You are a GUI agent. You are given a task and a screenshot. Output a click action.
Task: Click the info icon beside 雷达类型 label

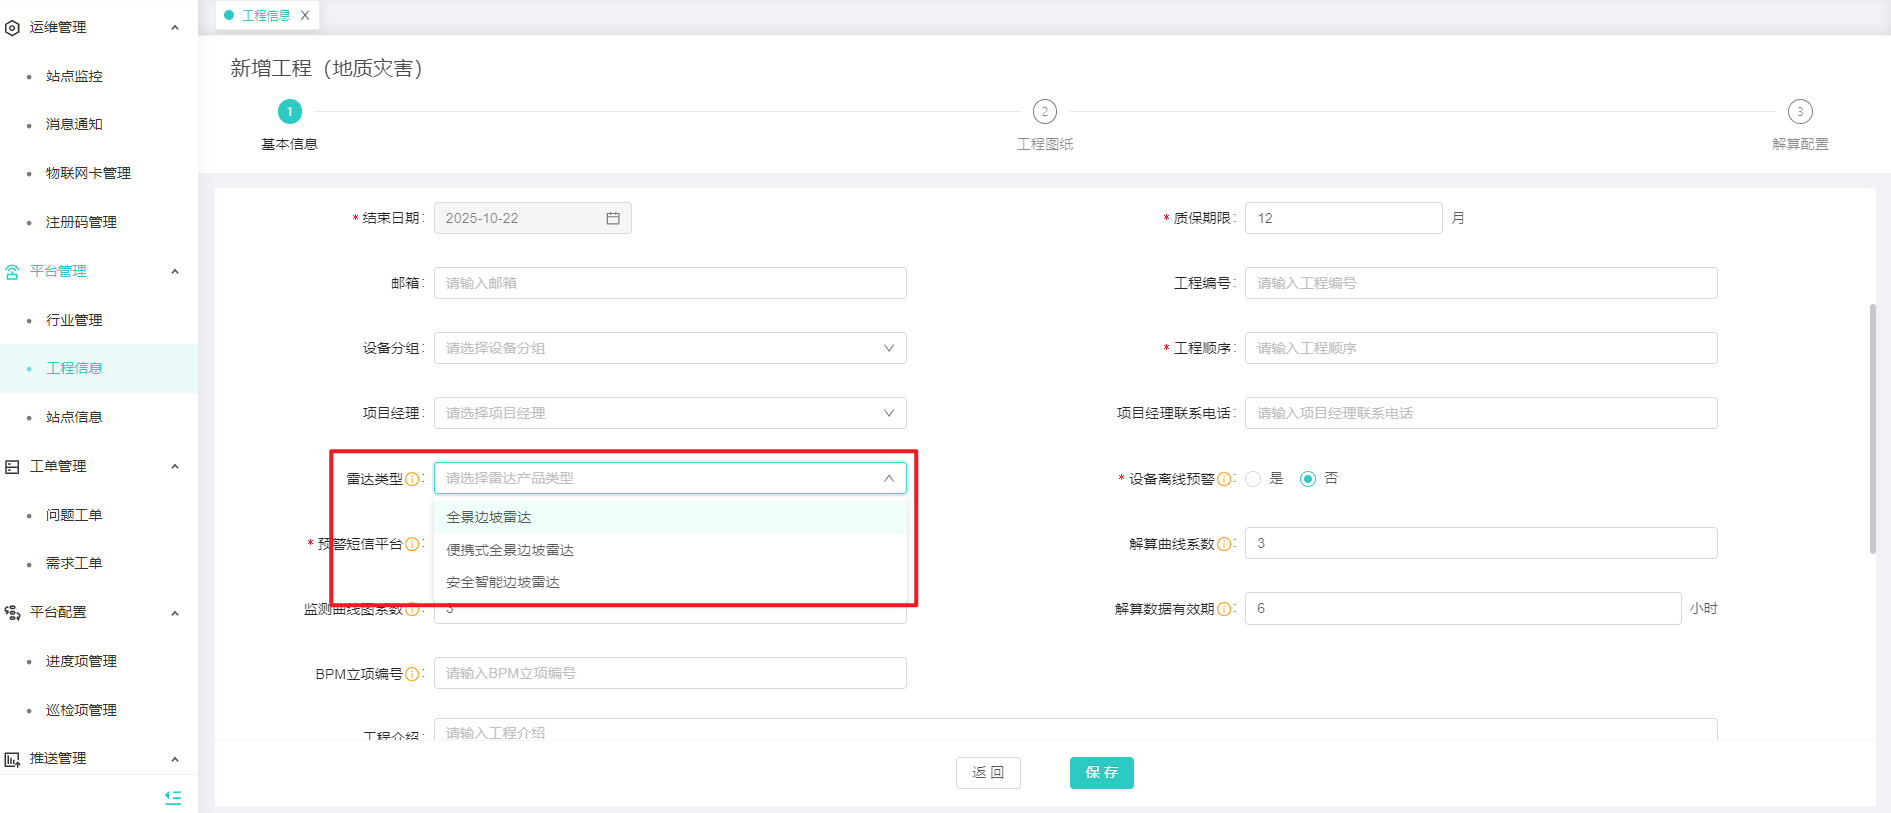412,479
